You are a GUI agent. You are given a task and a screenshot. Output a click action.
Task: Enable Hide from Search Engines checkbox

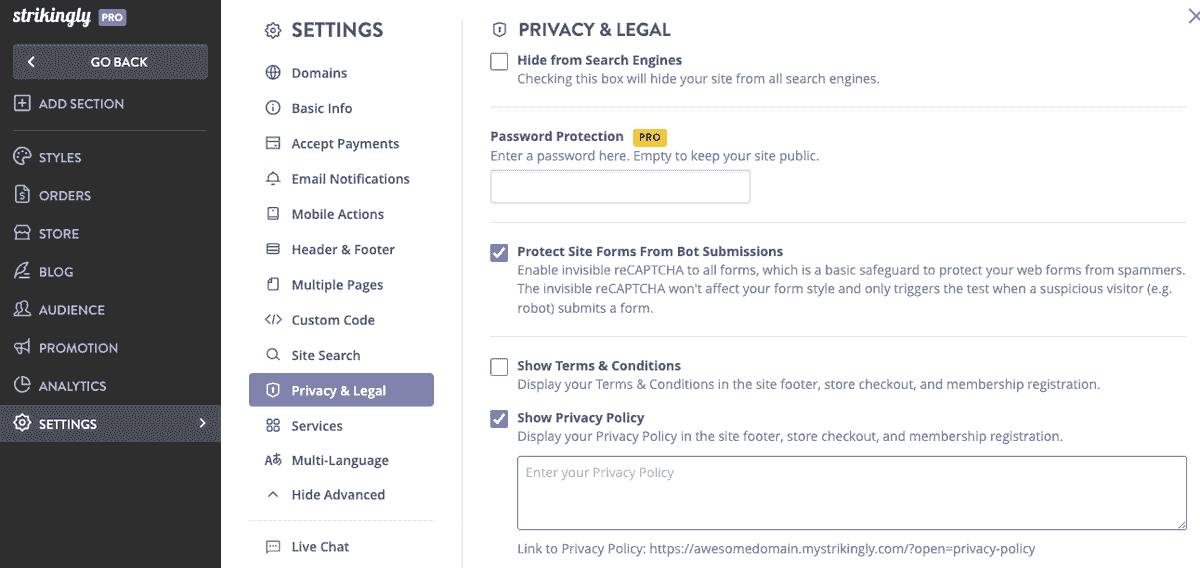click(x=499, y=62)
